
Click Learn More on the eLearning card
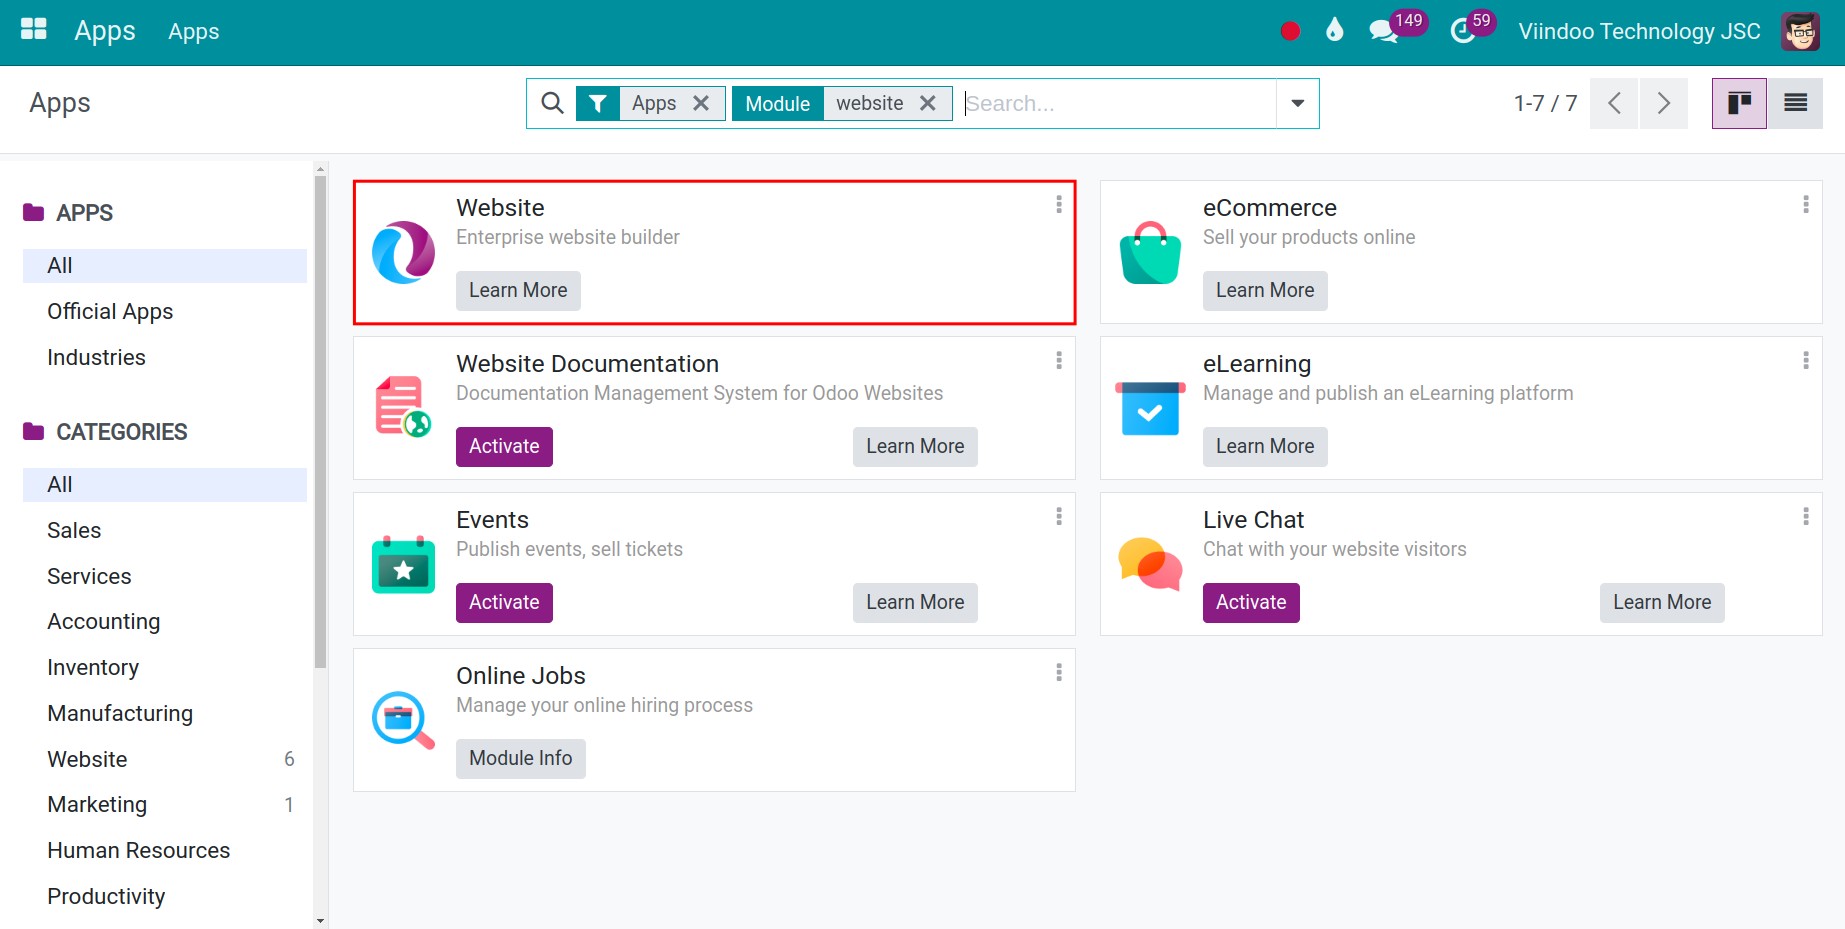[1265, 447]
